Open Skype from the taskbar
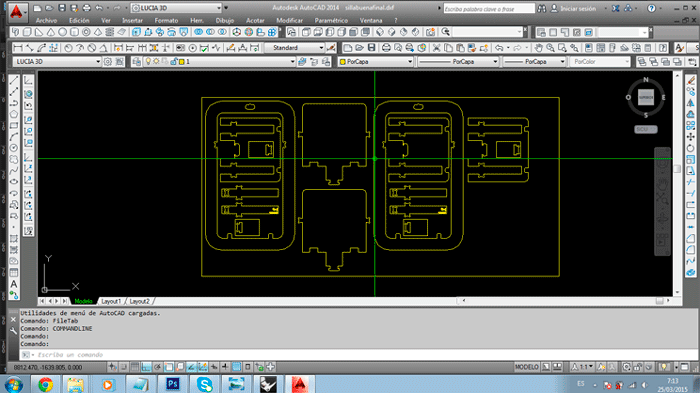 (204, 384)
